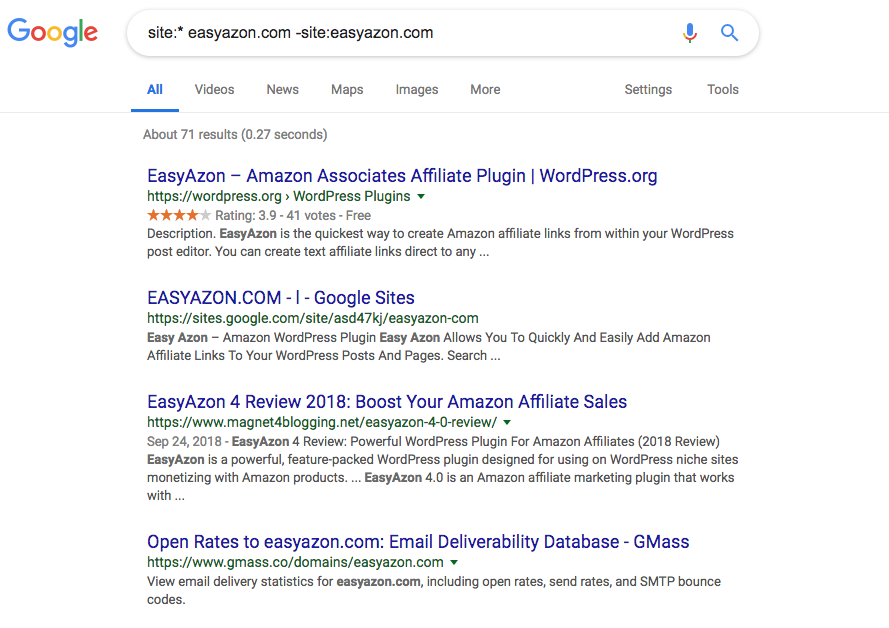Open EasyAzon 4 Review 2018 result
This screenshot has width=889, height=628.
387,402
